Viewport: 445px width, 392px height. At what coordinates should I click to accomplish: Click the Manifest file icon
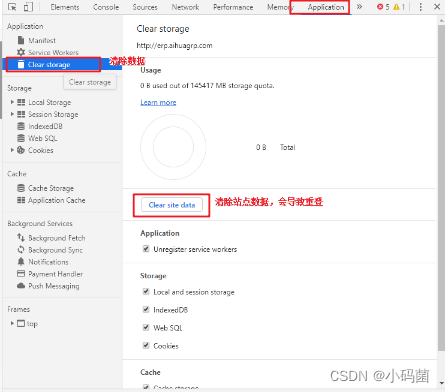click(x=21, y=40)
